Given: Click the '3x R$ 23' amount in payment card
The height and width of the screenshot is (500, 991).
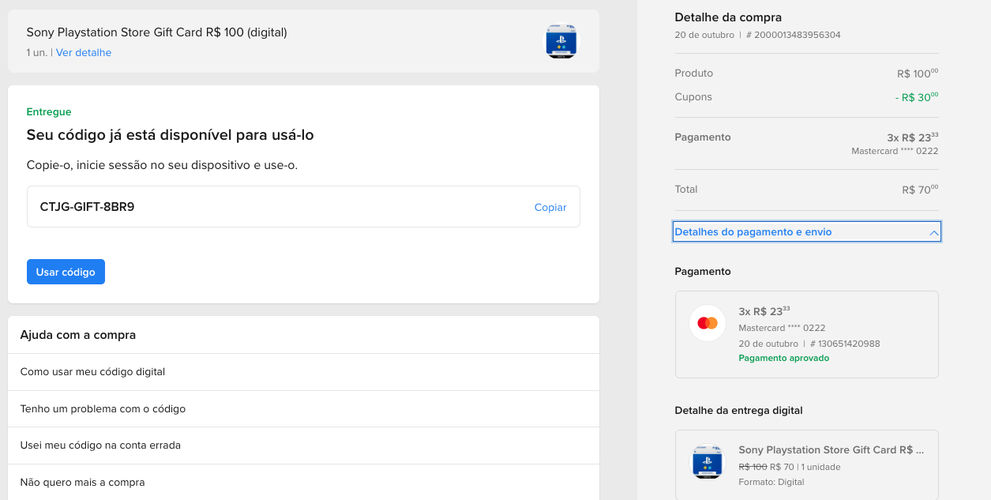Looking at the screenshot, I should (x=764, y=311).
